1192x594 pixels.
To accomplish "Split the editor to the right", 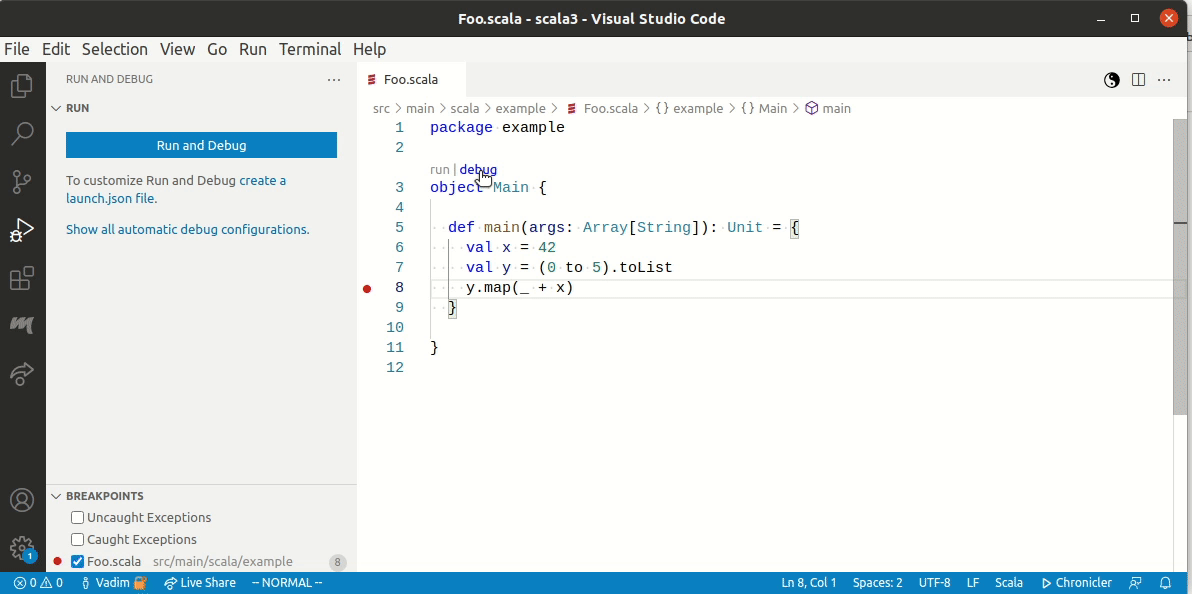I will pyautogui.click(x=1138, y=80).
